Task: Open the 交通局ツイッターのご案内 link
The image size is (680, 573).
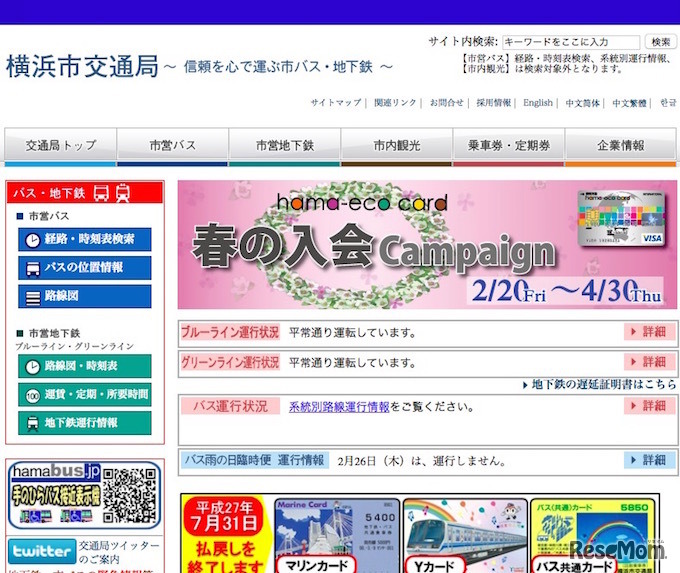Action: click(119, 552)
